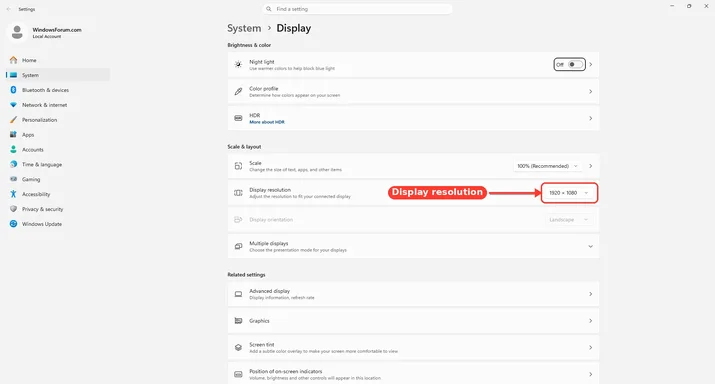Click the More about HDR link
Image resolution: width=715 pixels, height=384 pixels.
point(267,122)
